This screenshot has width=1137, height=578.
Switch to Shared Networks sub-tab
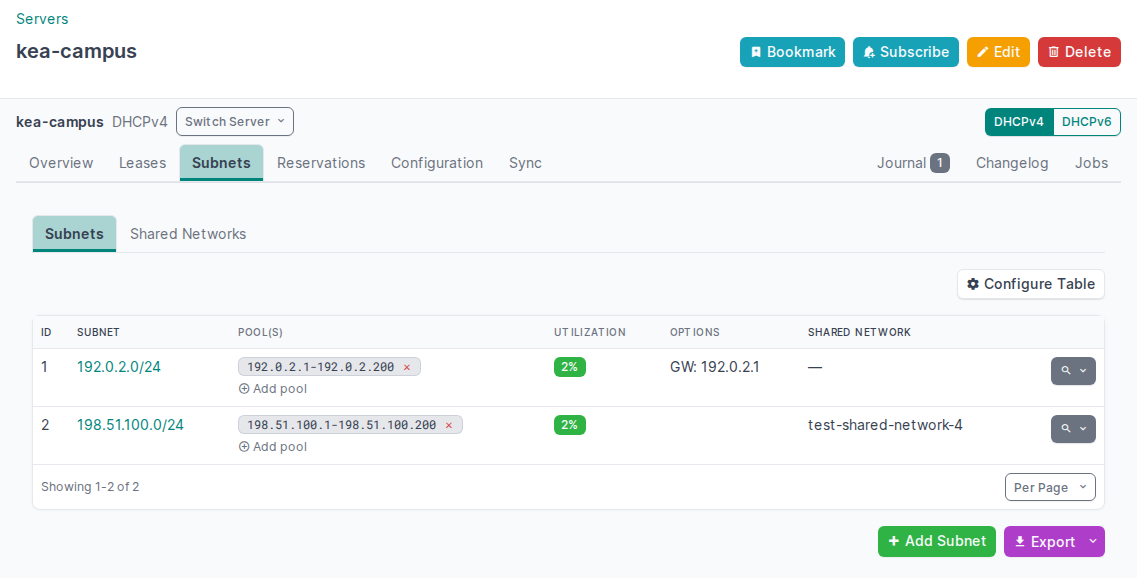pyautogui.click(x=188, y=234)
